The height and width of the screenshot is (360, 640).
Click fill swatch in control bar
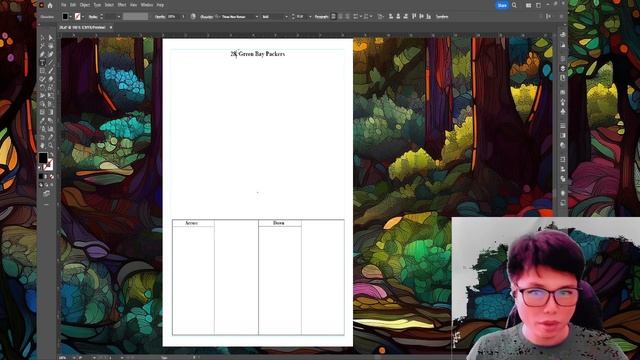(65, 17)
